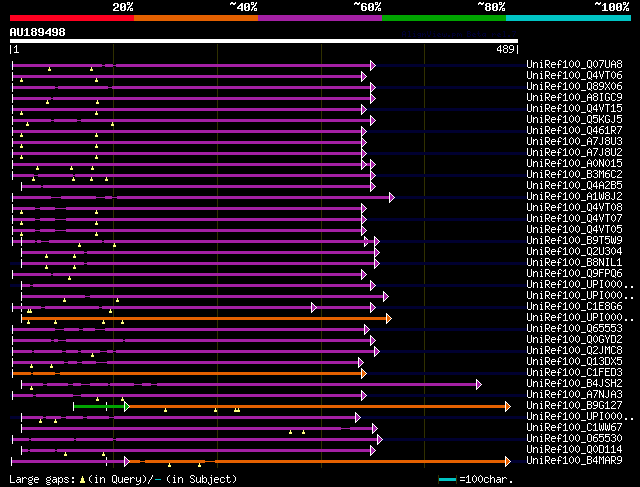Click the orange arrowhead ending the B4MAR9 alignment
Viewport: 640px width, 487px height.
tap(508, 461)
